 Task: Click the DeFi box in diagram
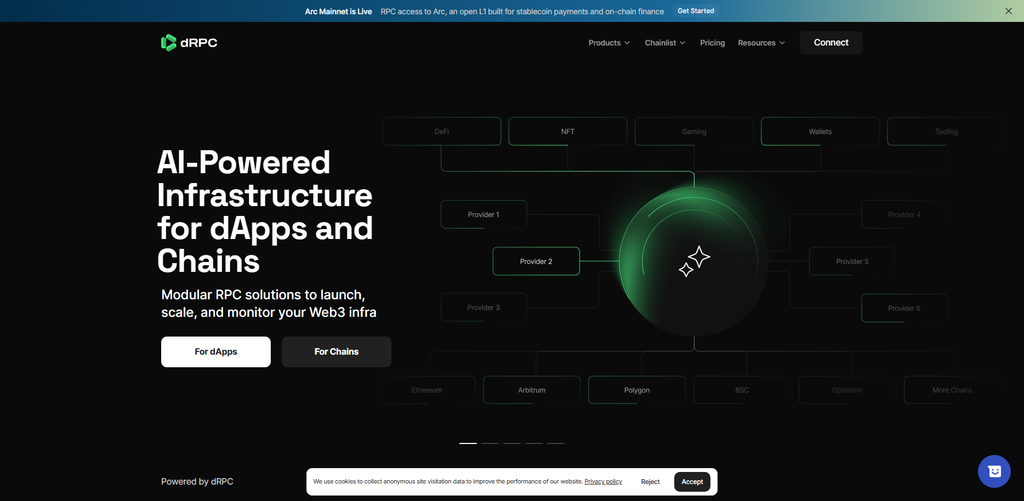pos(441,131)
